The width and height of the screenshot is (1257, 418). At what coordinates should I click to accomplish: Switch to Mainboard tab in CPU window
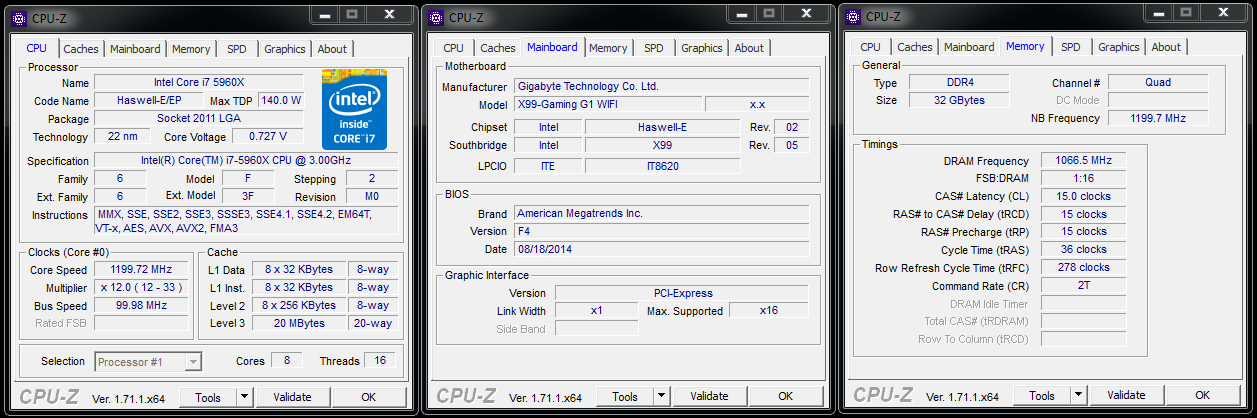[135, 49]
